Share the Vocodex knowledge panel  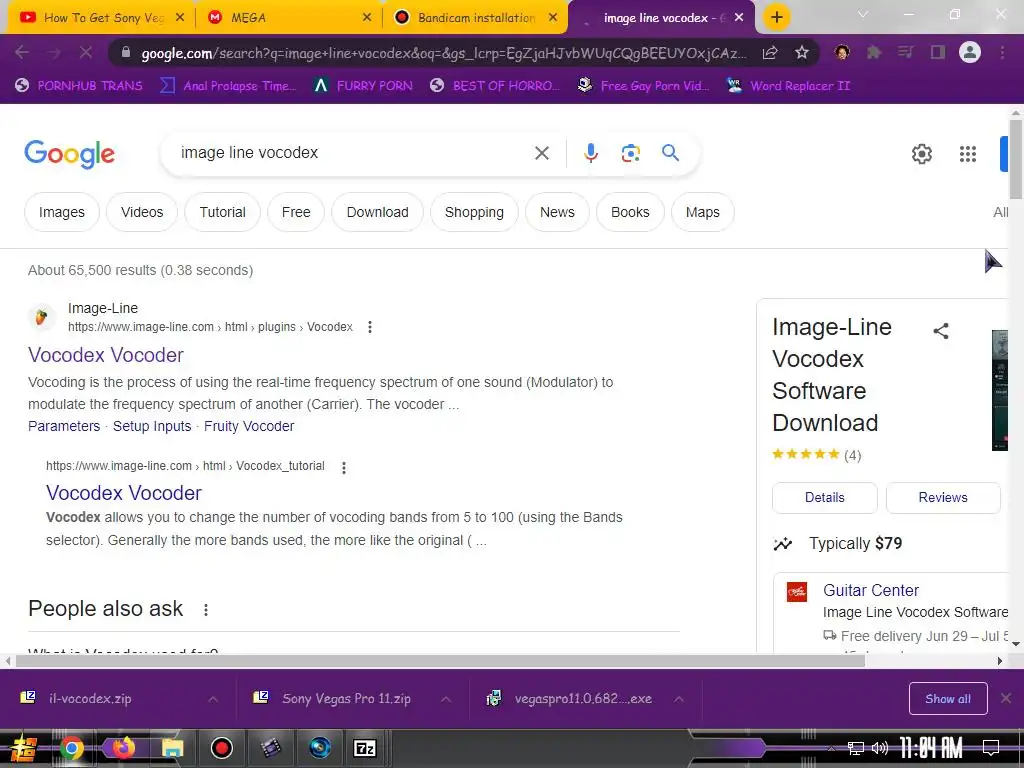(x=940, y=330)
